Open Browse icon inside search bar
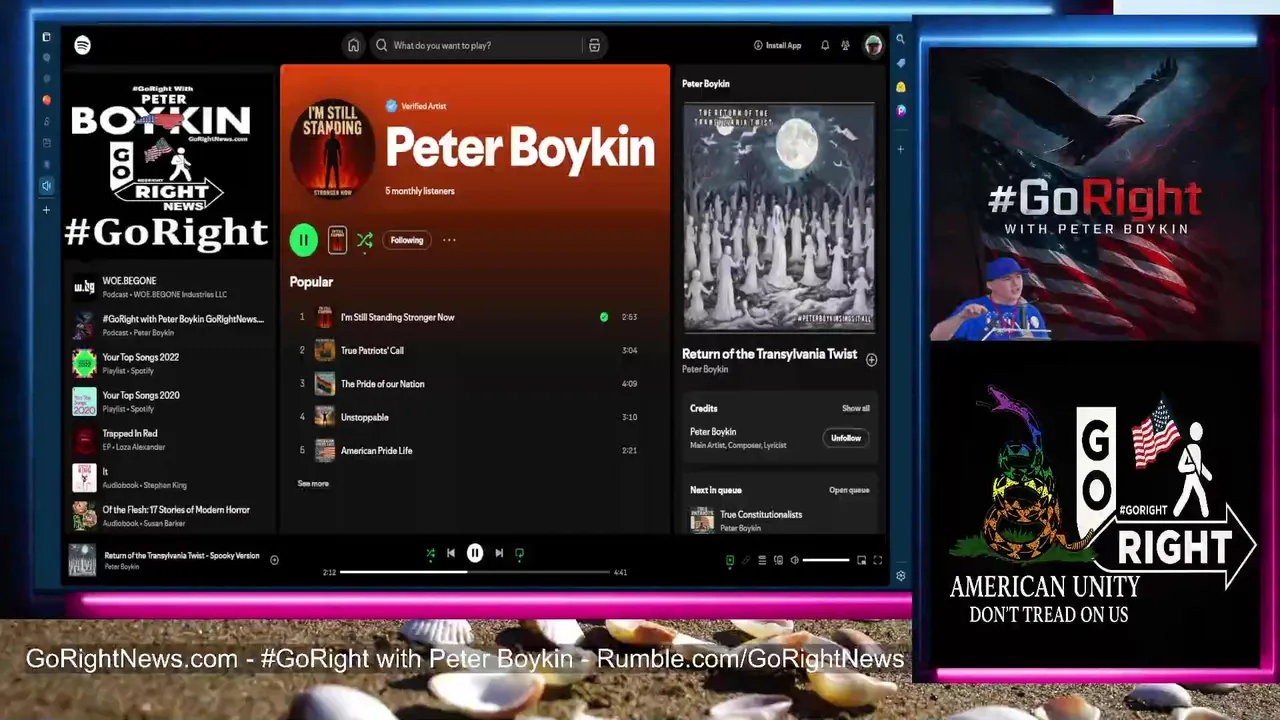Viewport: 1280px width, 720px height. [x=594, y=45]
